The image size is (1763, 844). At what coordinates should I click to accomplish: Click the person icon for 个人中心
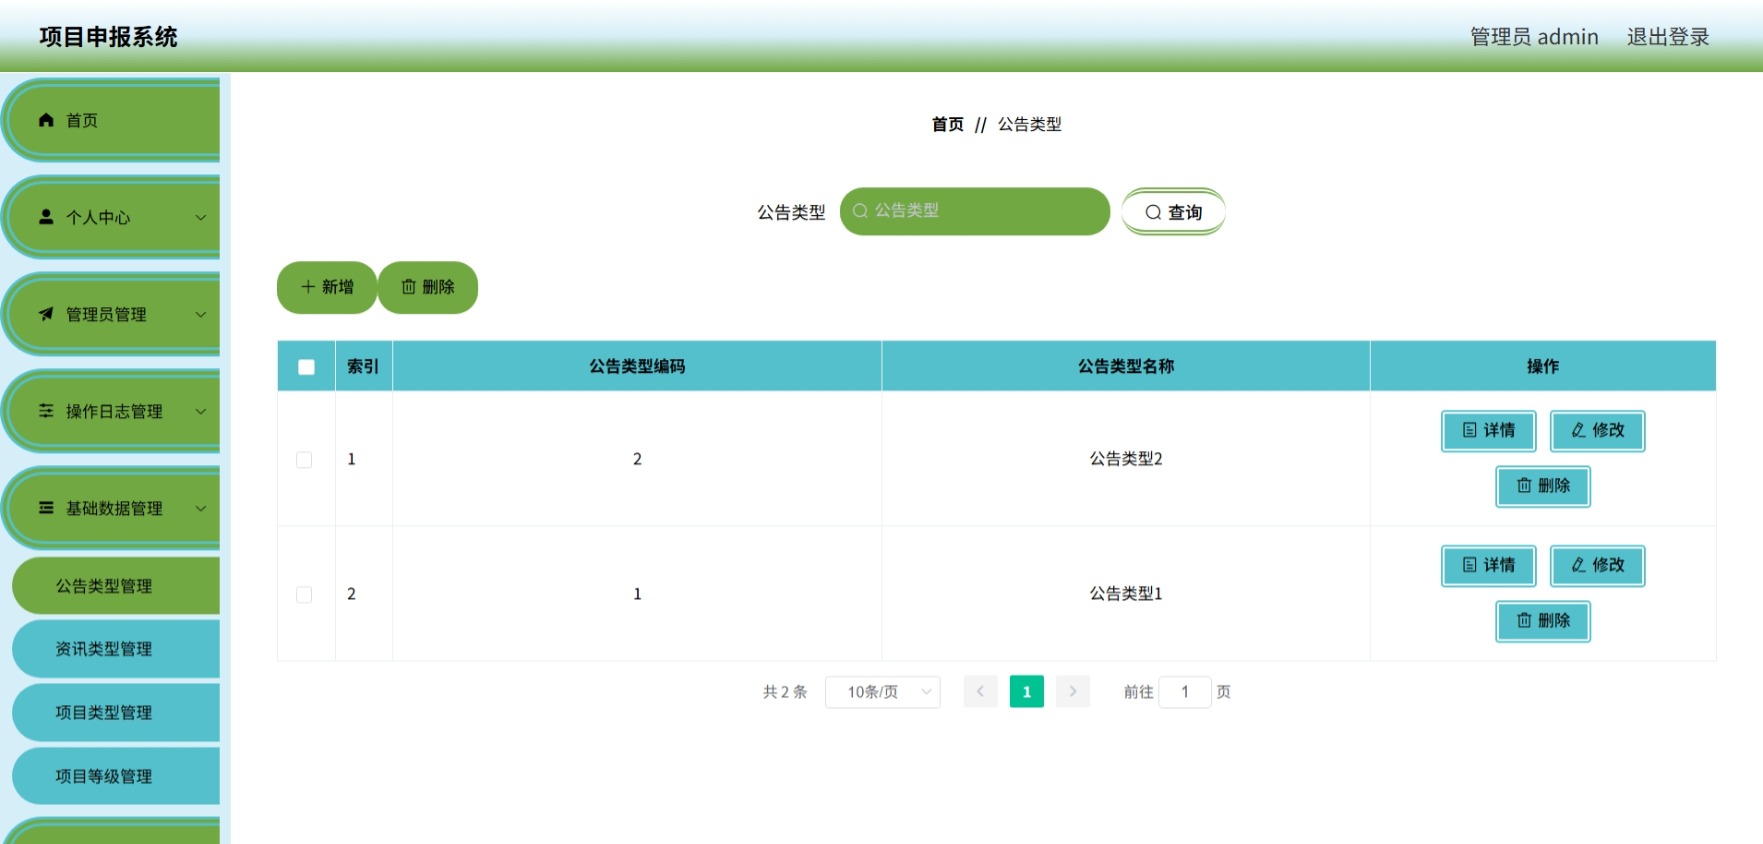click(46, 217)
